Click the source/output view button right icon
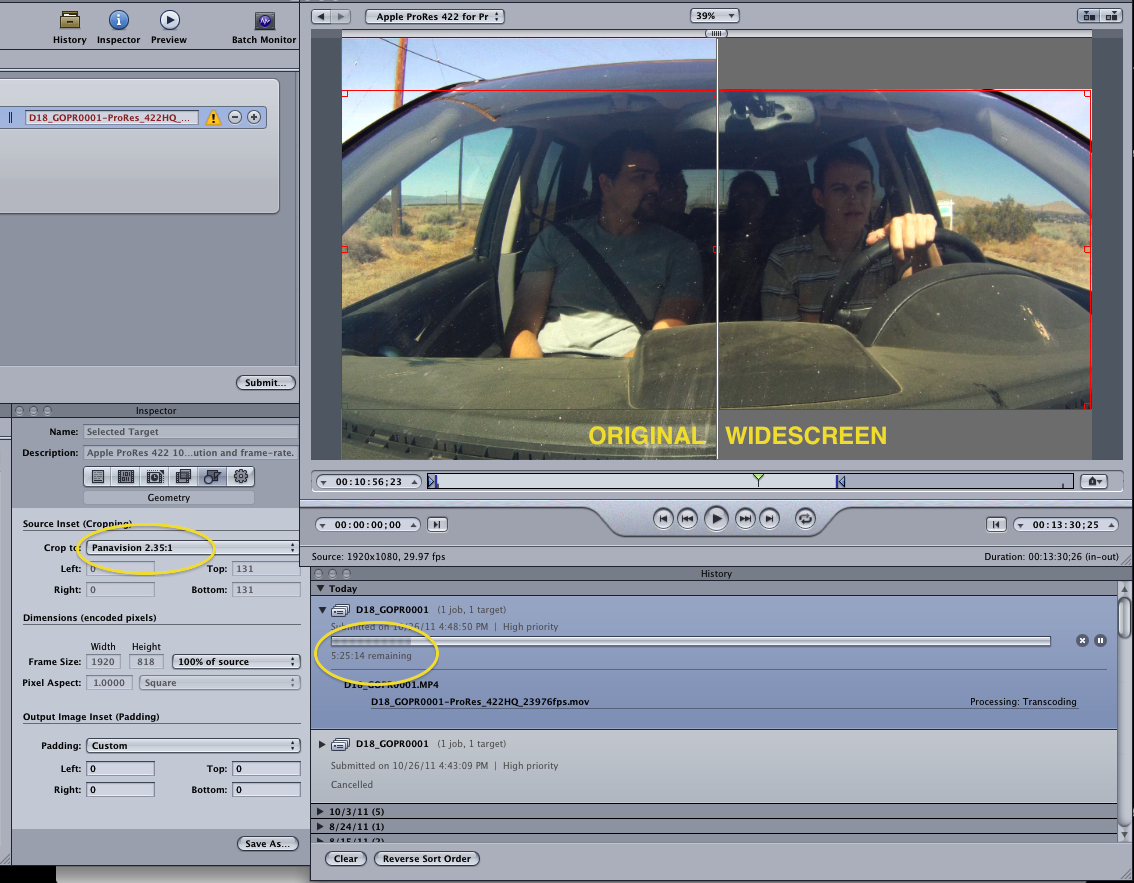Viewport: 1134px width, 883px height. pos(1111,16)
